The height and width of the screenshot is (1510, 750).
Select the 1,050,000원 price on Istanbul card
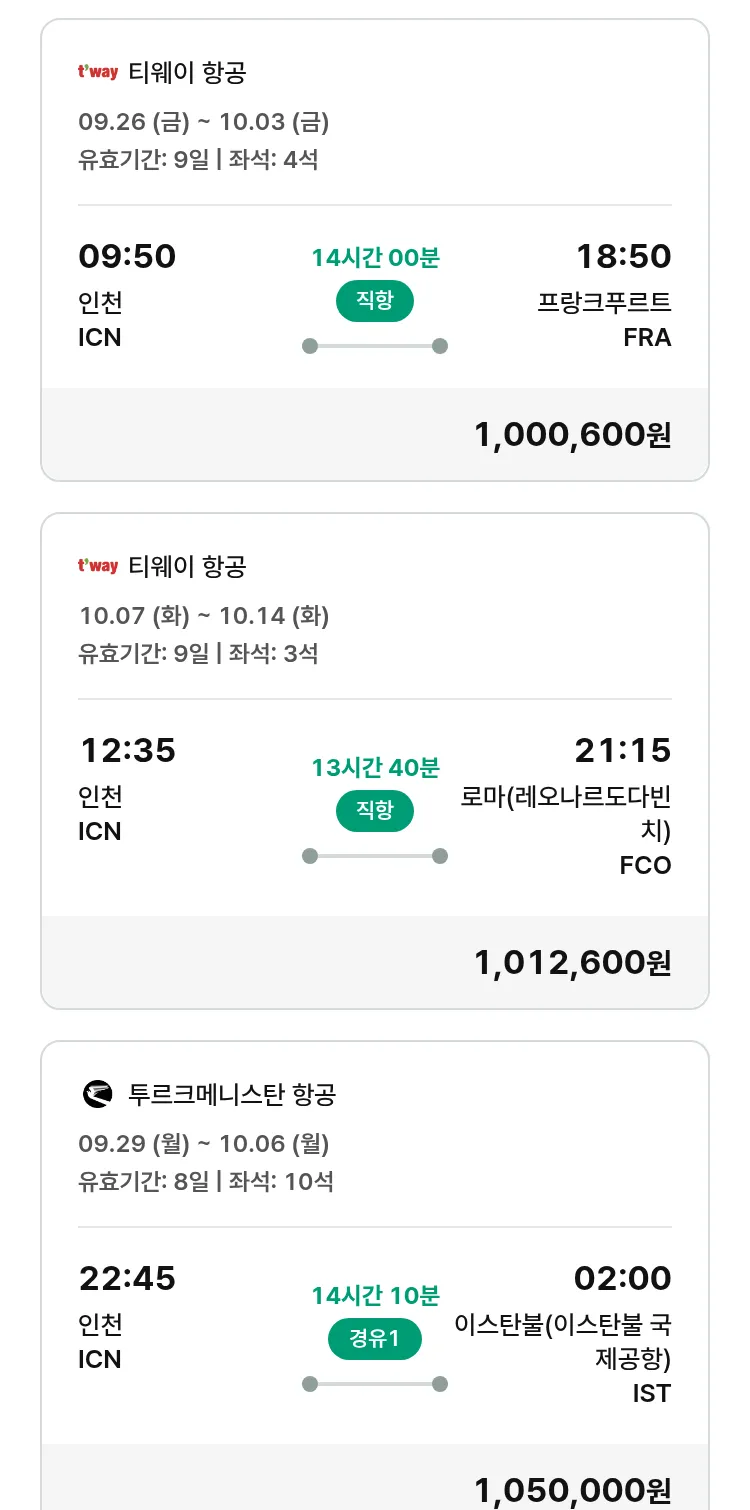click(572, 1490)
